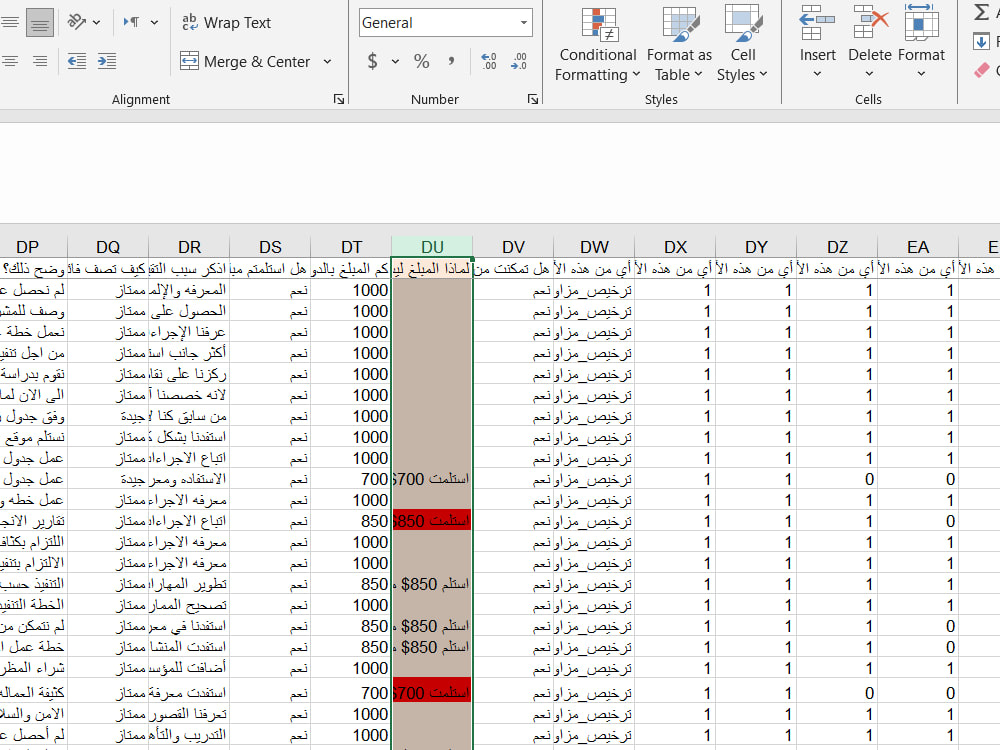Select column DS header
This screenshot has height=750, width=1000.
270,247
